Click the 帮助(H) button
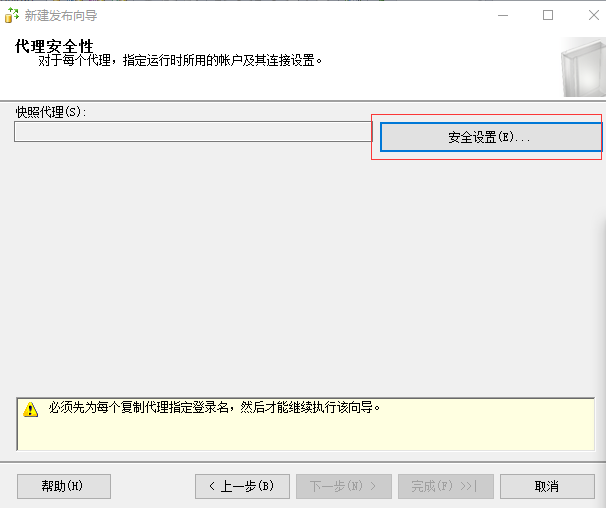The image size is (606, 508). tap(64, 486)
